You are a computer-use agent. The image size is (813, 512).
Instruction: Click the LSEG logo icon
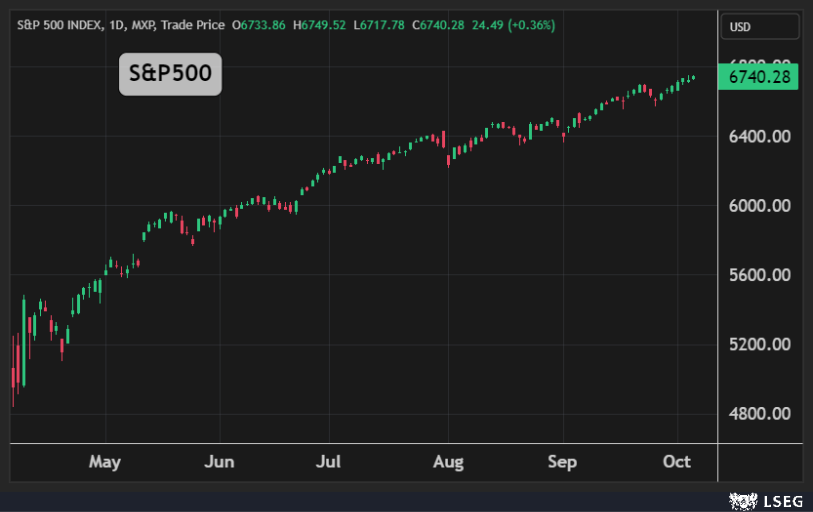pyautogui.click(x=739, y=497)
